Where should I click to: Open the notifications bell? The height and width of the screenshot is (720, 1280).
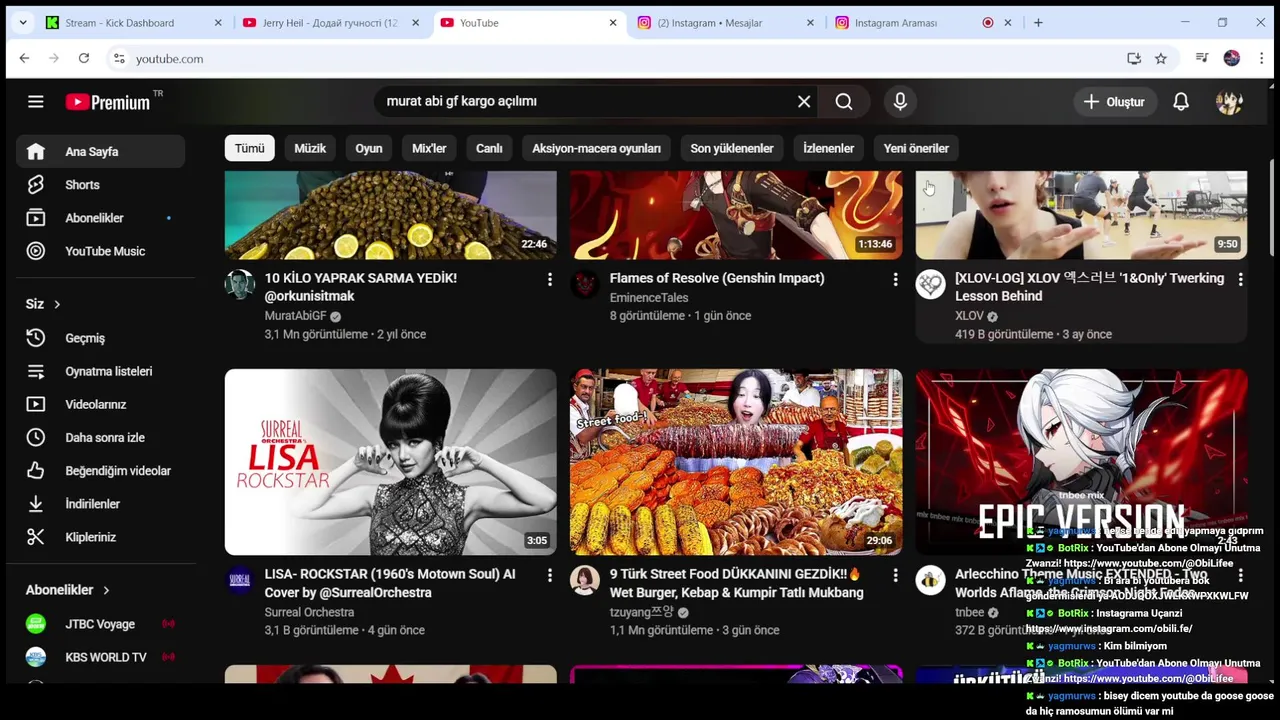tap(1181, 101)
